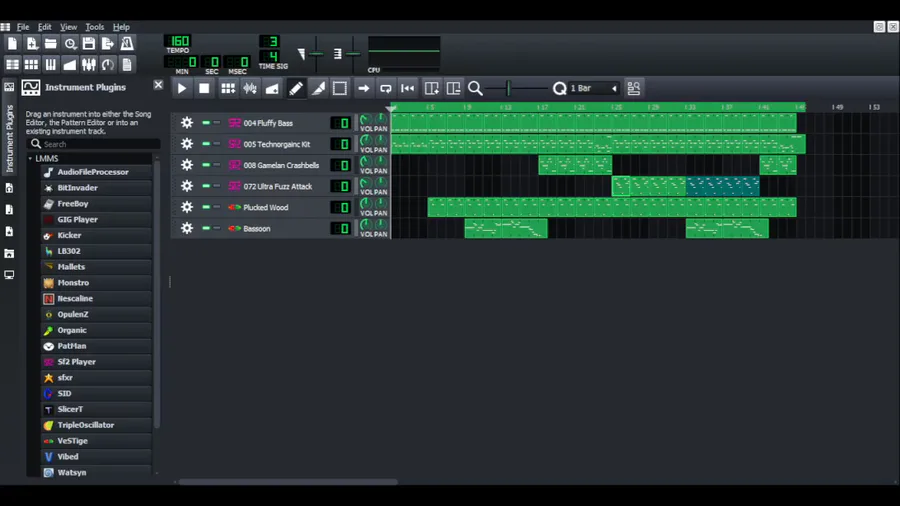Toggle the metronome icon
The image size is (900, 506).
(x=127, y=44)
